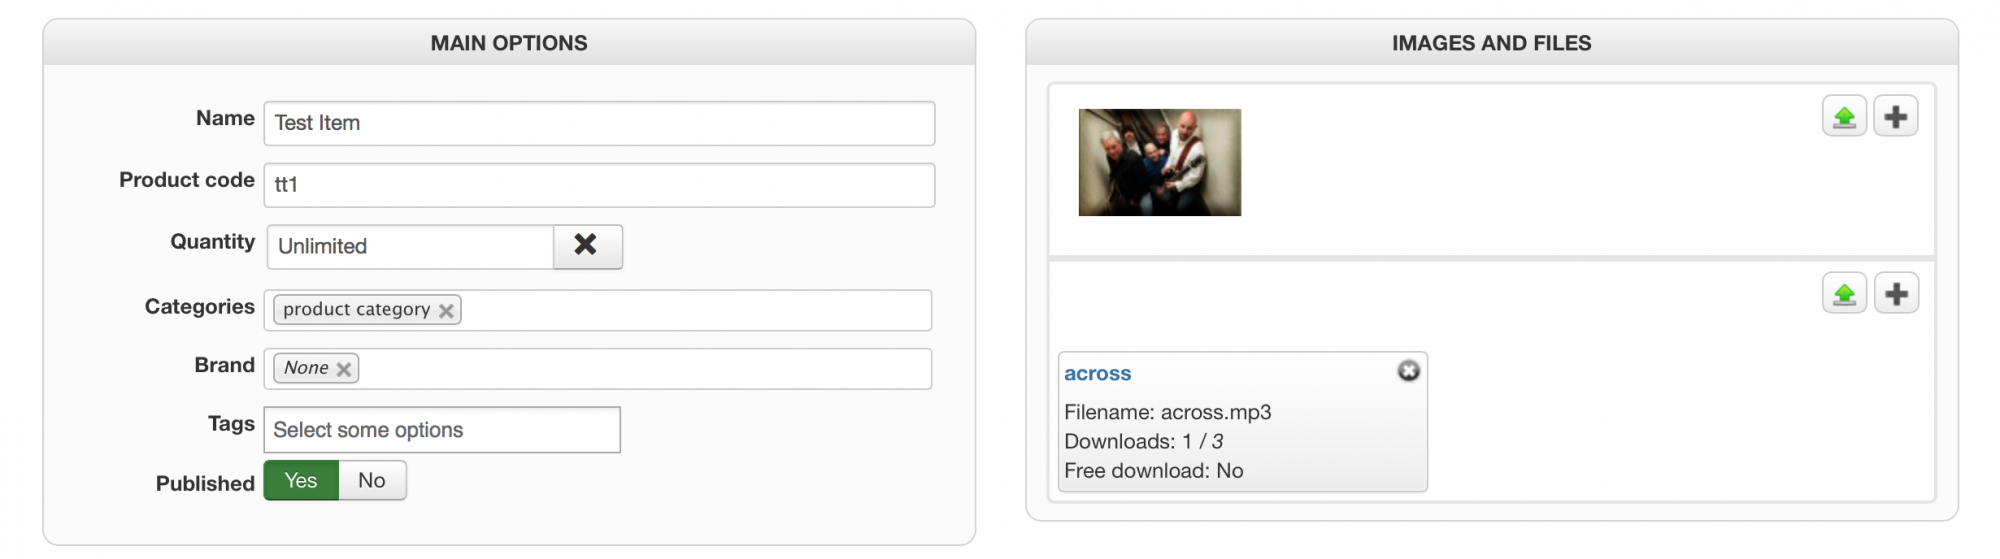
Task: Open the band photo thumbnail
Action: click(1159, 162)
